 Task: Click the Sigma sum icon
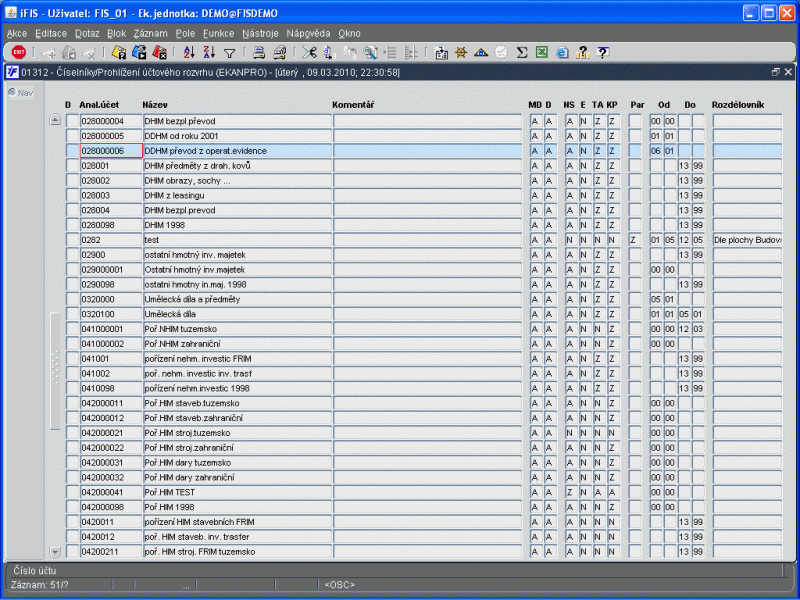pos(521,52)
